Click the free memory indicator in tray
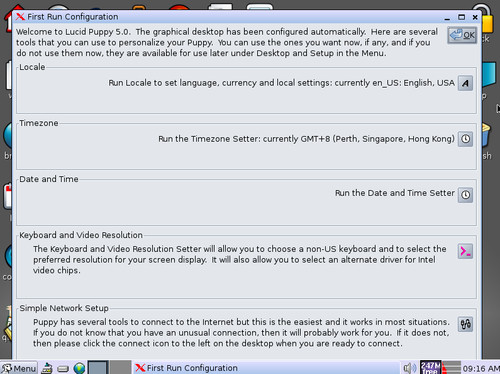The width and height of the screenshot is (500, 374). click(430, 367)
